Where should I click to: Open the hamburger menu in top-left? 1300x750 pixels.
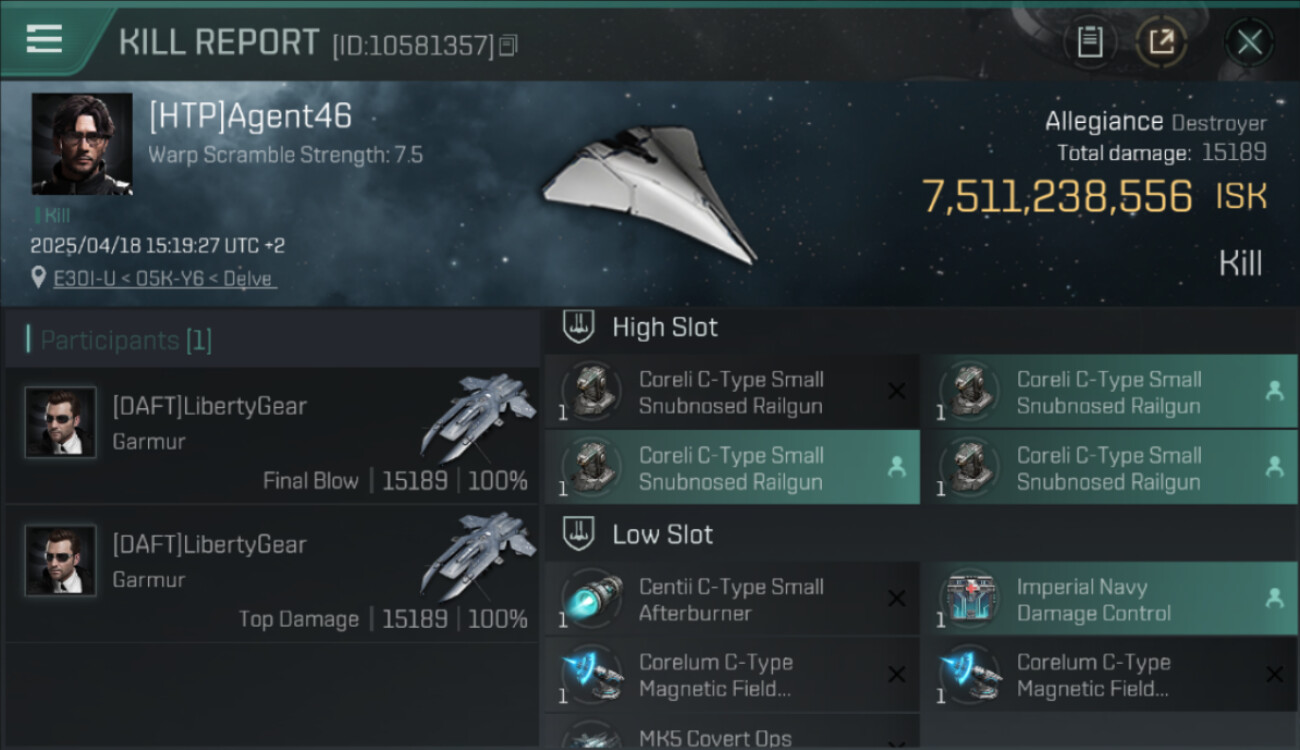click(44, 40)
